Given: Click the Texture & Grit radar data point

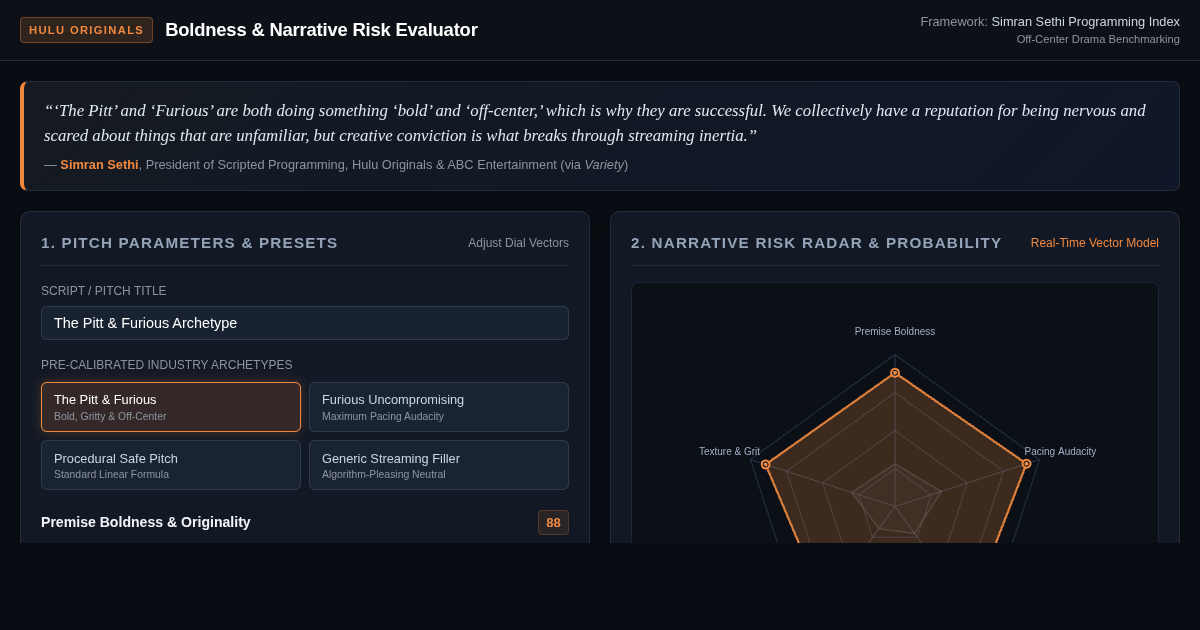Looking at the screenshot, I should (x=765, y=464).
